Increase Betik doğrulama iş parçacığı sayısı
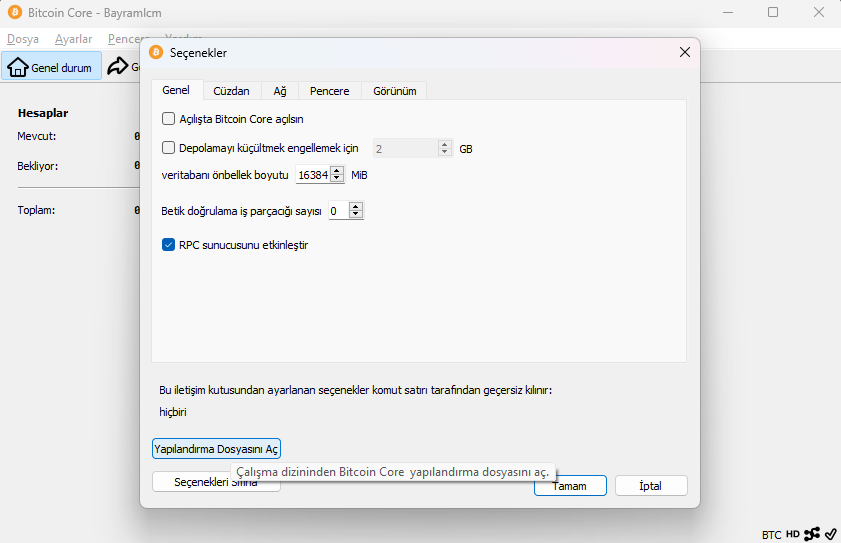Viewport: 841px width, 543px height. (356, 207)
